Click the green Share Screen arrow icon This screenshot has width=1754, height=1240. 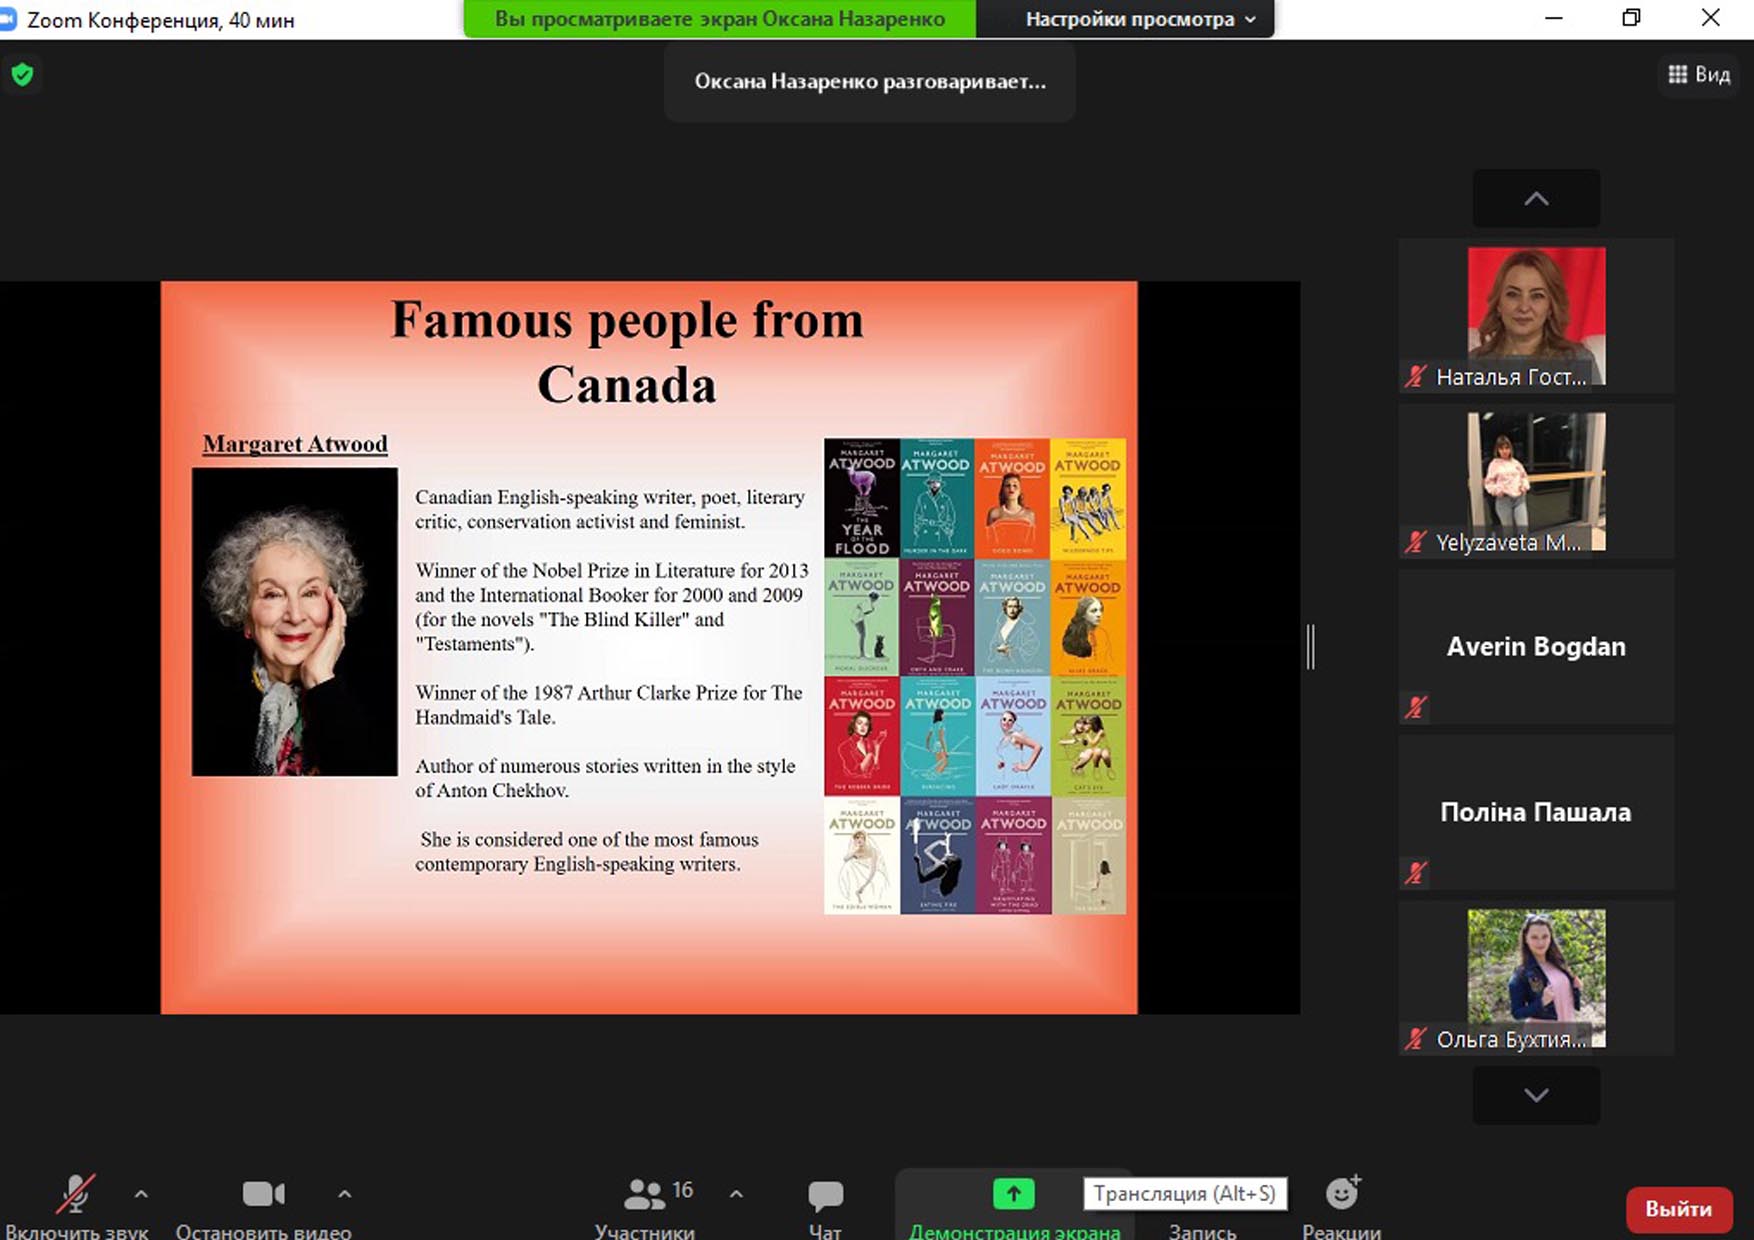pyautogui.click(x=1013, y=1193)
